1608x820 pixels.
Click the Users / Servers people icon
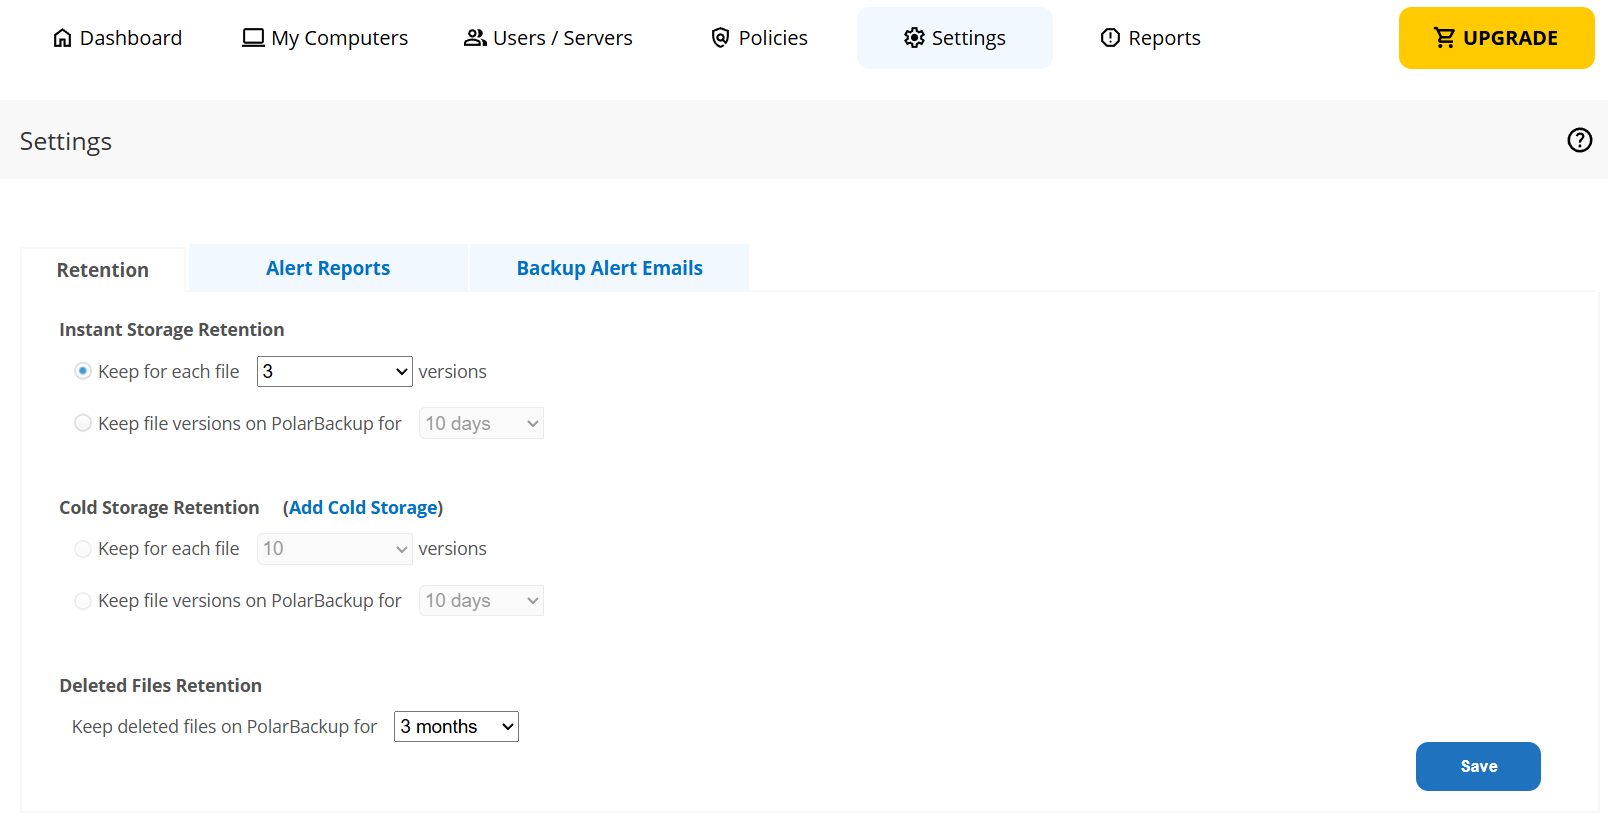coord(475,38)
